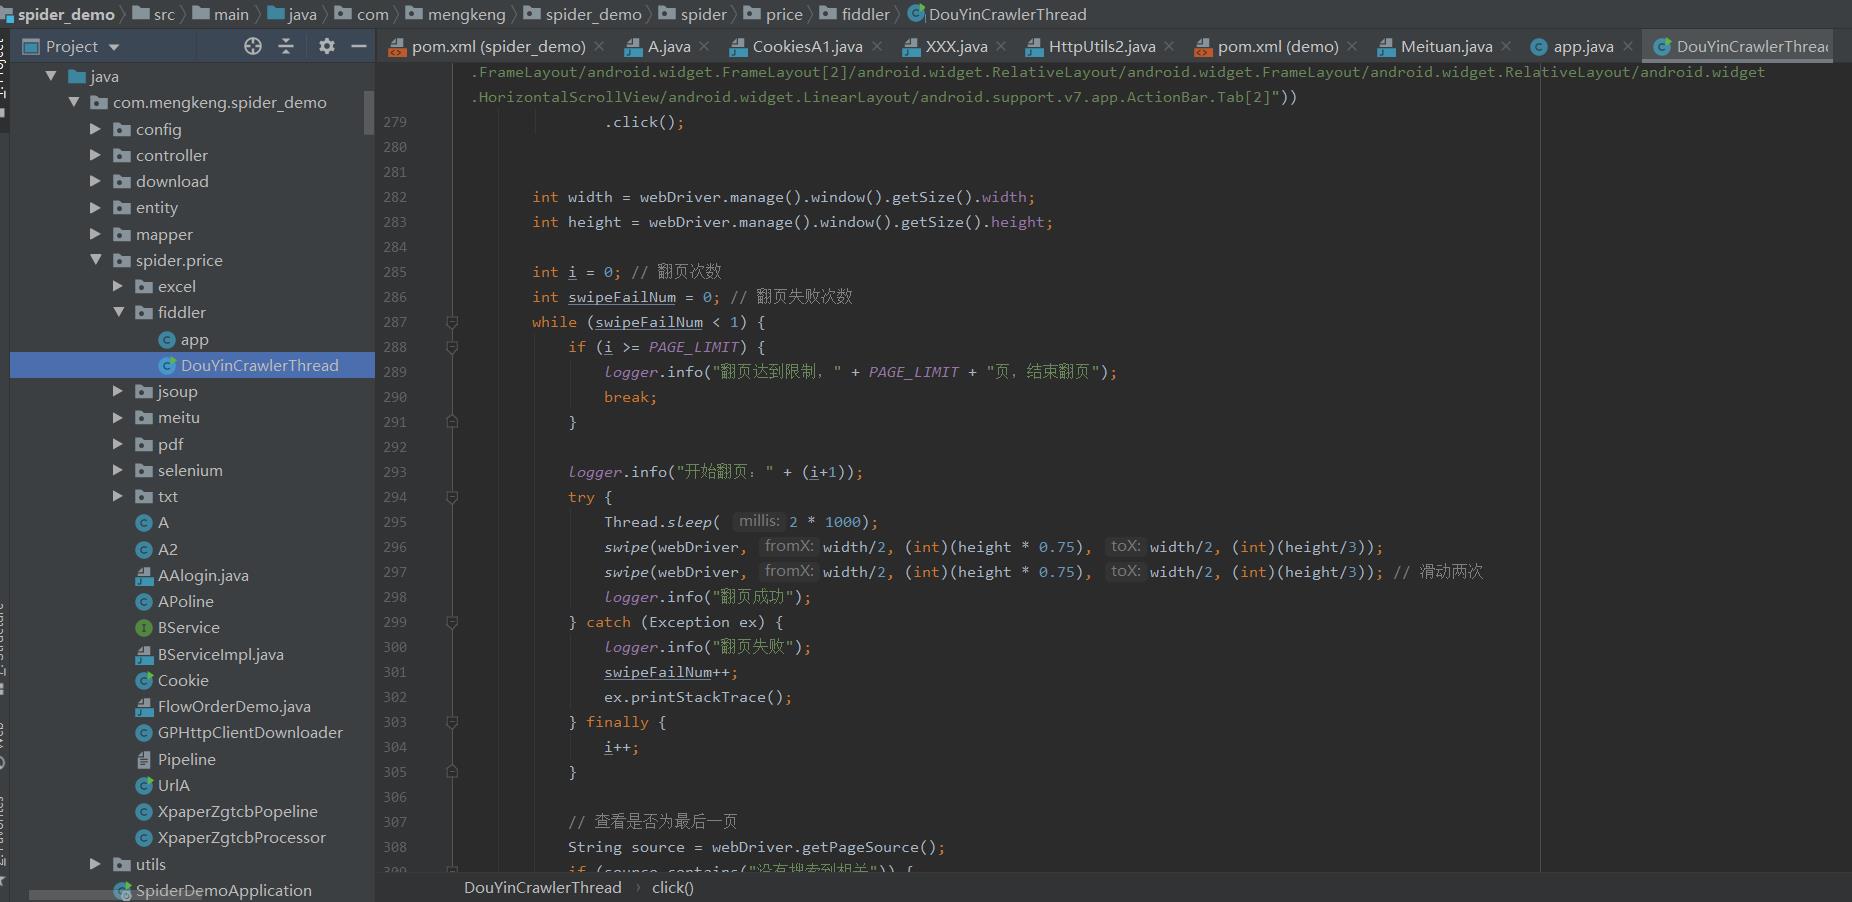This screenshot has height=902, width=1852.
Task: Hide the Project tool window with minus icon
Action: [358, 46]
